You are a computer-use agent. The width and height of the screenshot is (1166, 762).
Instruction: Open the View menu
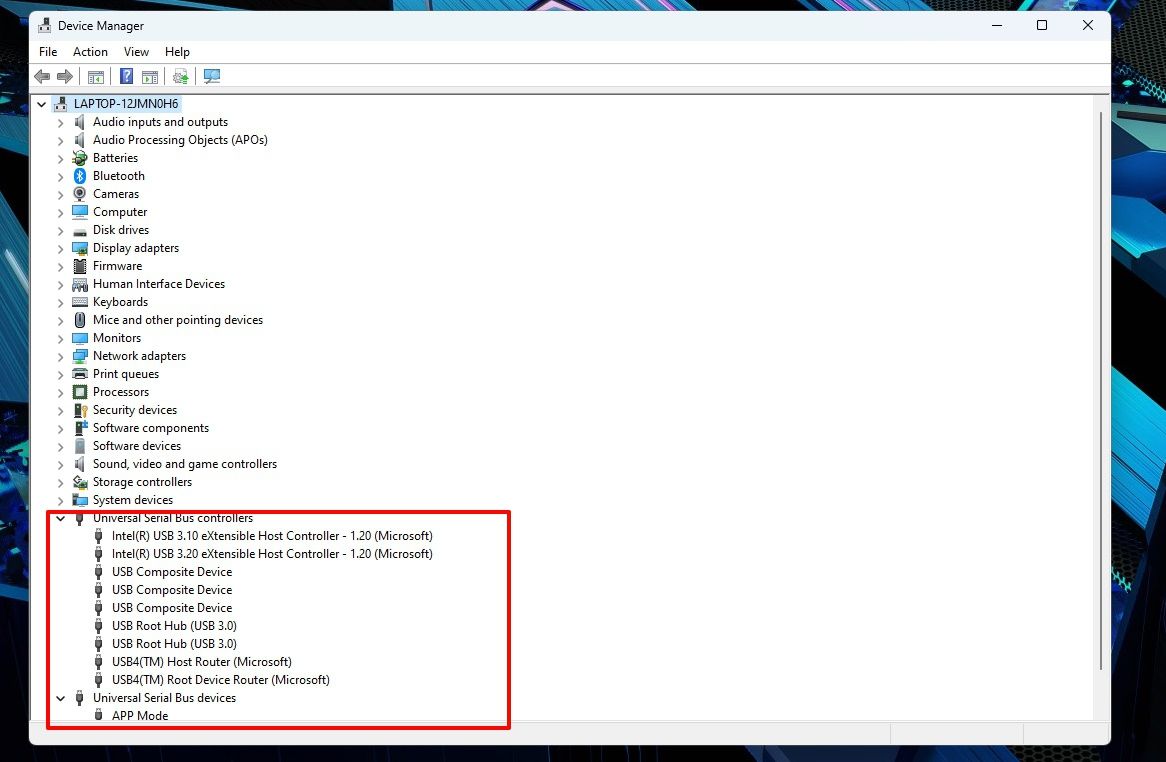pyautogui.click(x=136, y=51)
